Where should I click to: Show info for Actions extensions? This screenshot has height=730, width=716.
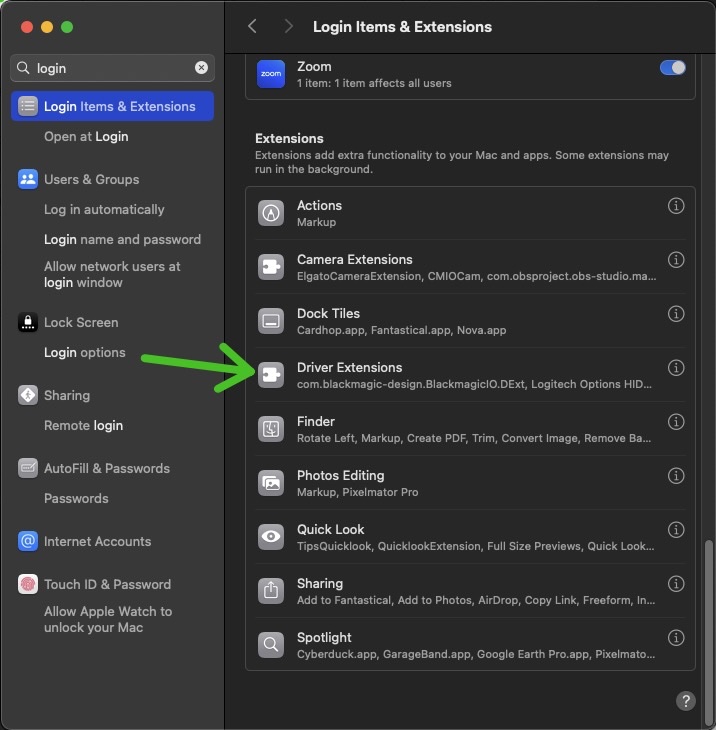pyautogui.click(x=675, y=205)
